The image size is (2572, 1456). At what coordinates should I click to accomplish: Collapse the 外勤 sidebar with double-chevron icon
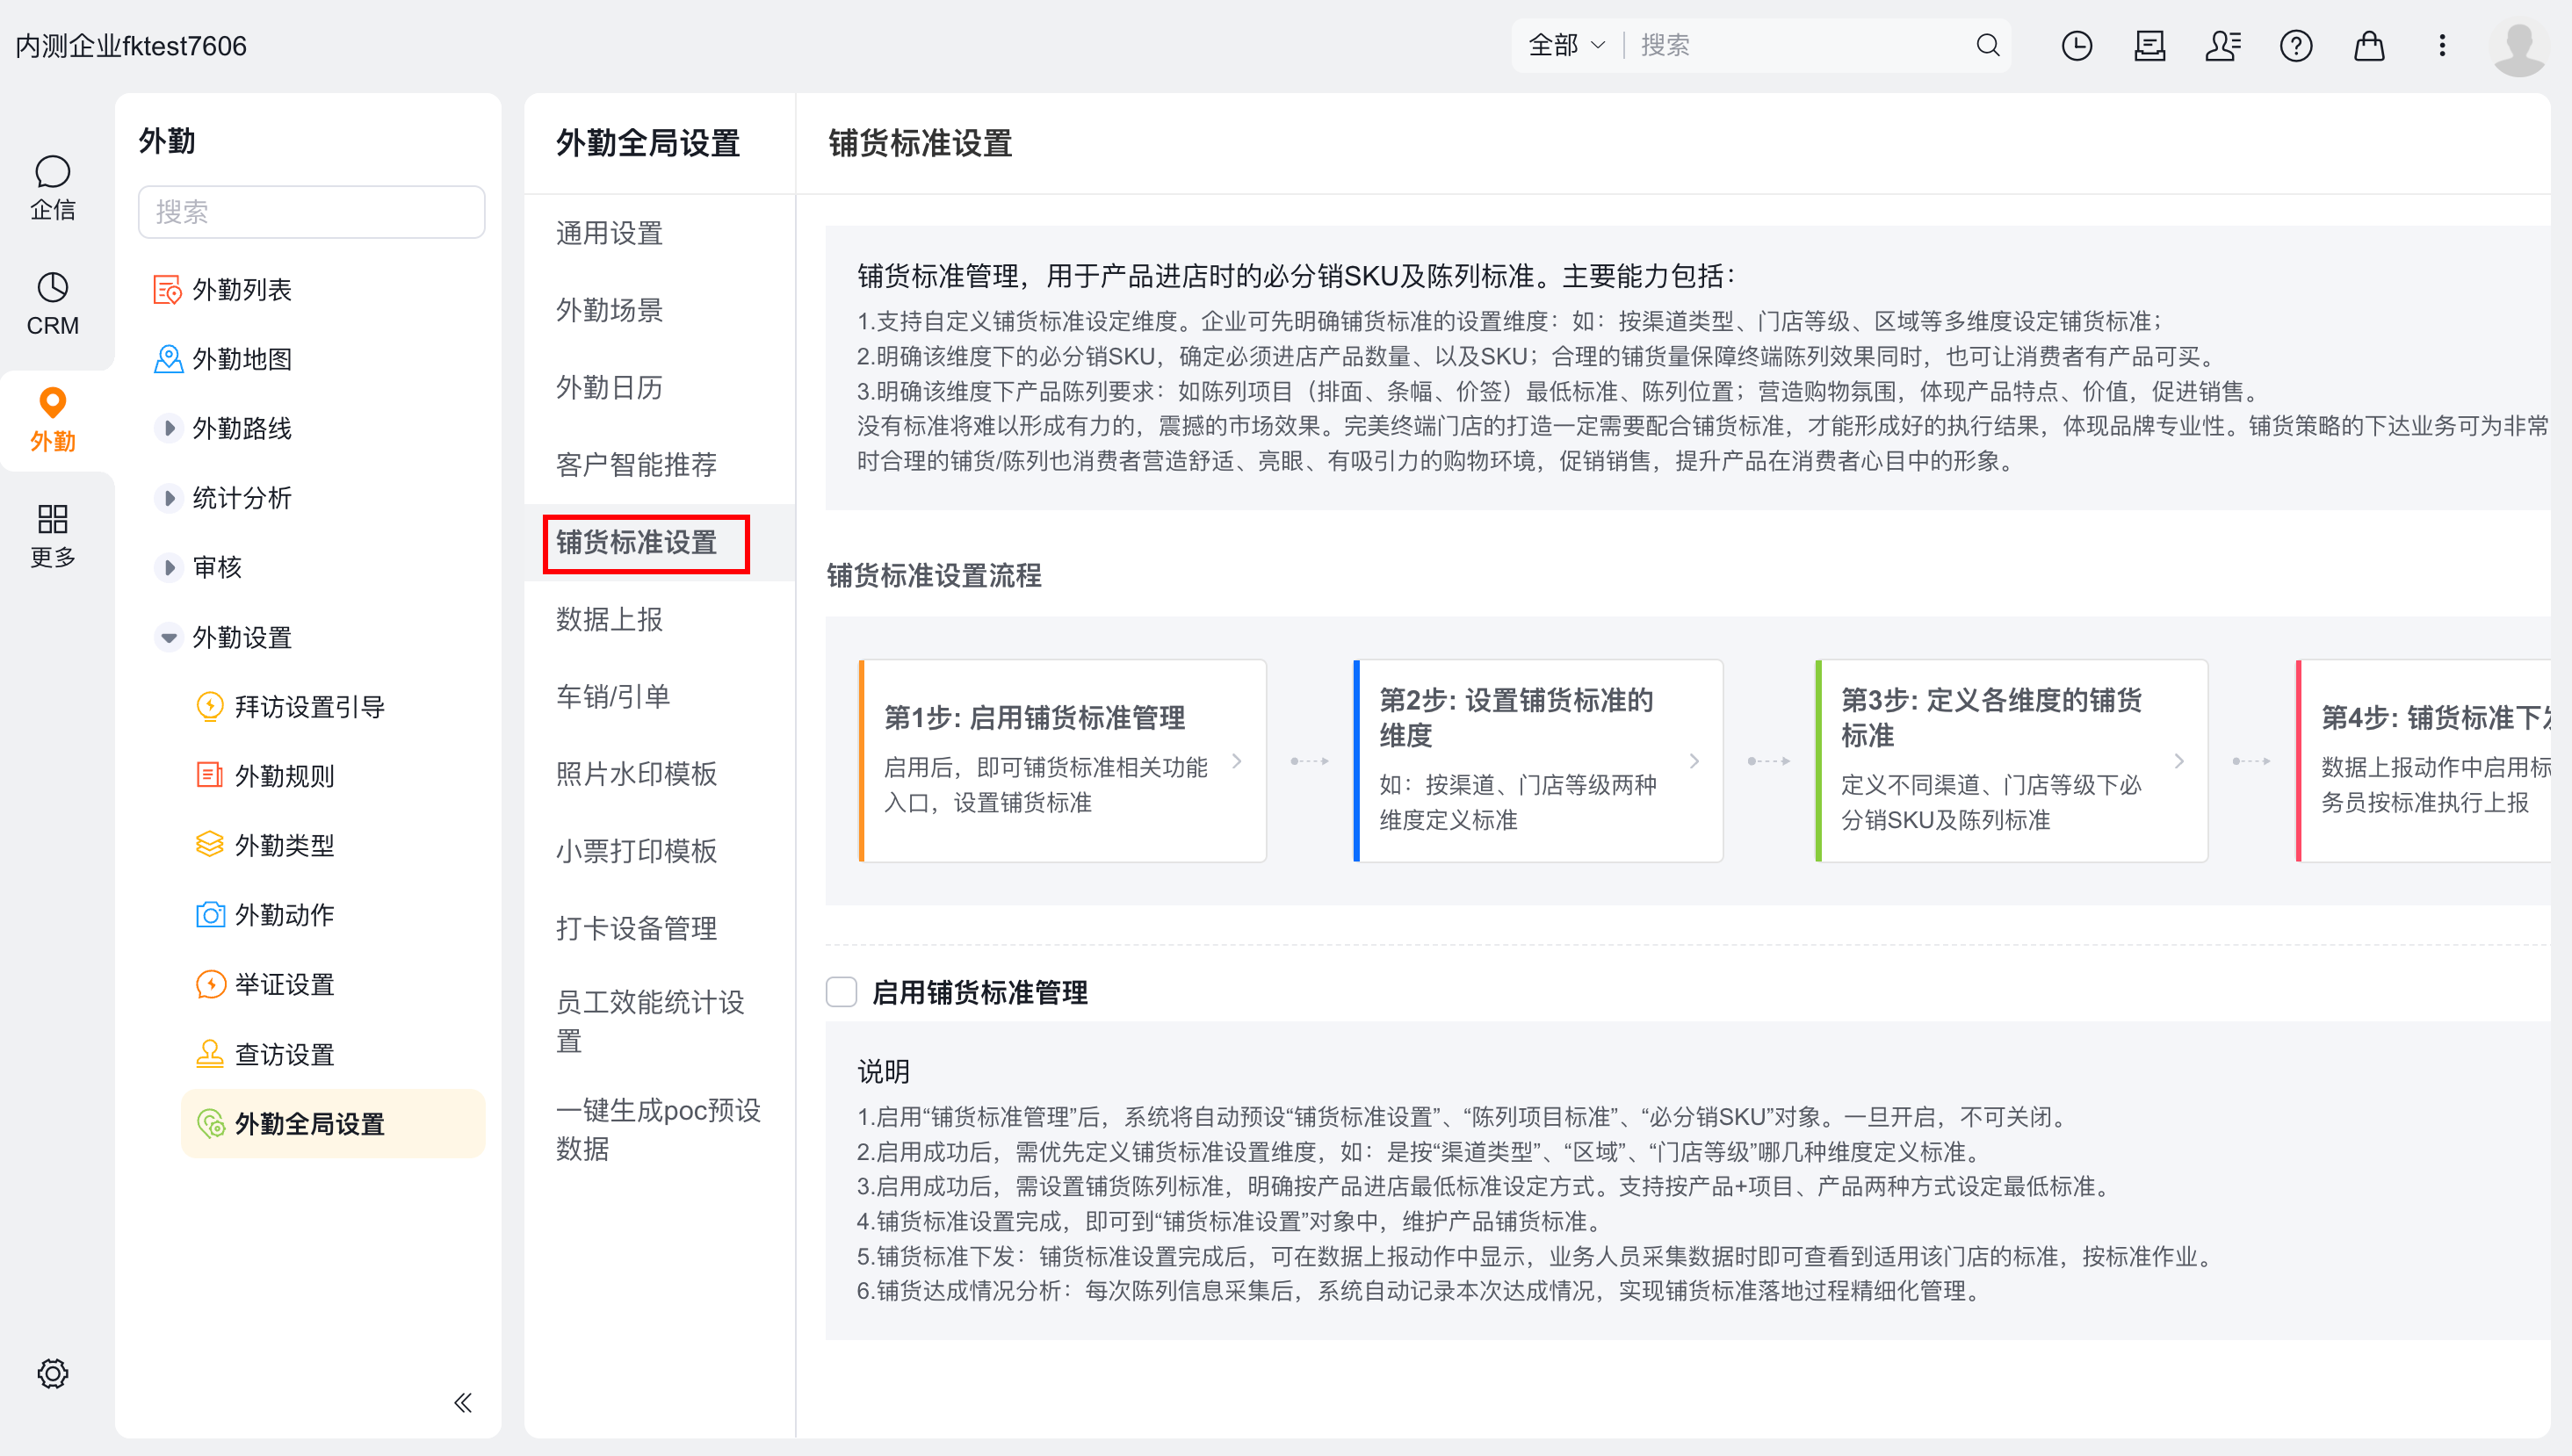(463, 1402)
